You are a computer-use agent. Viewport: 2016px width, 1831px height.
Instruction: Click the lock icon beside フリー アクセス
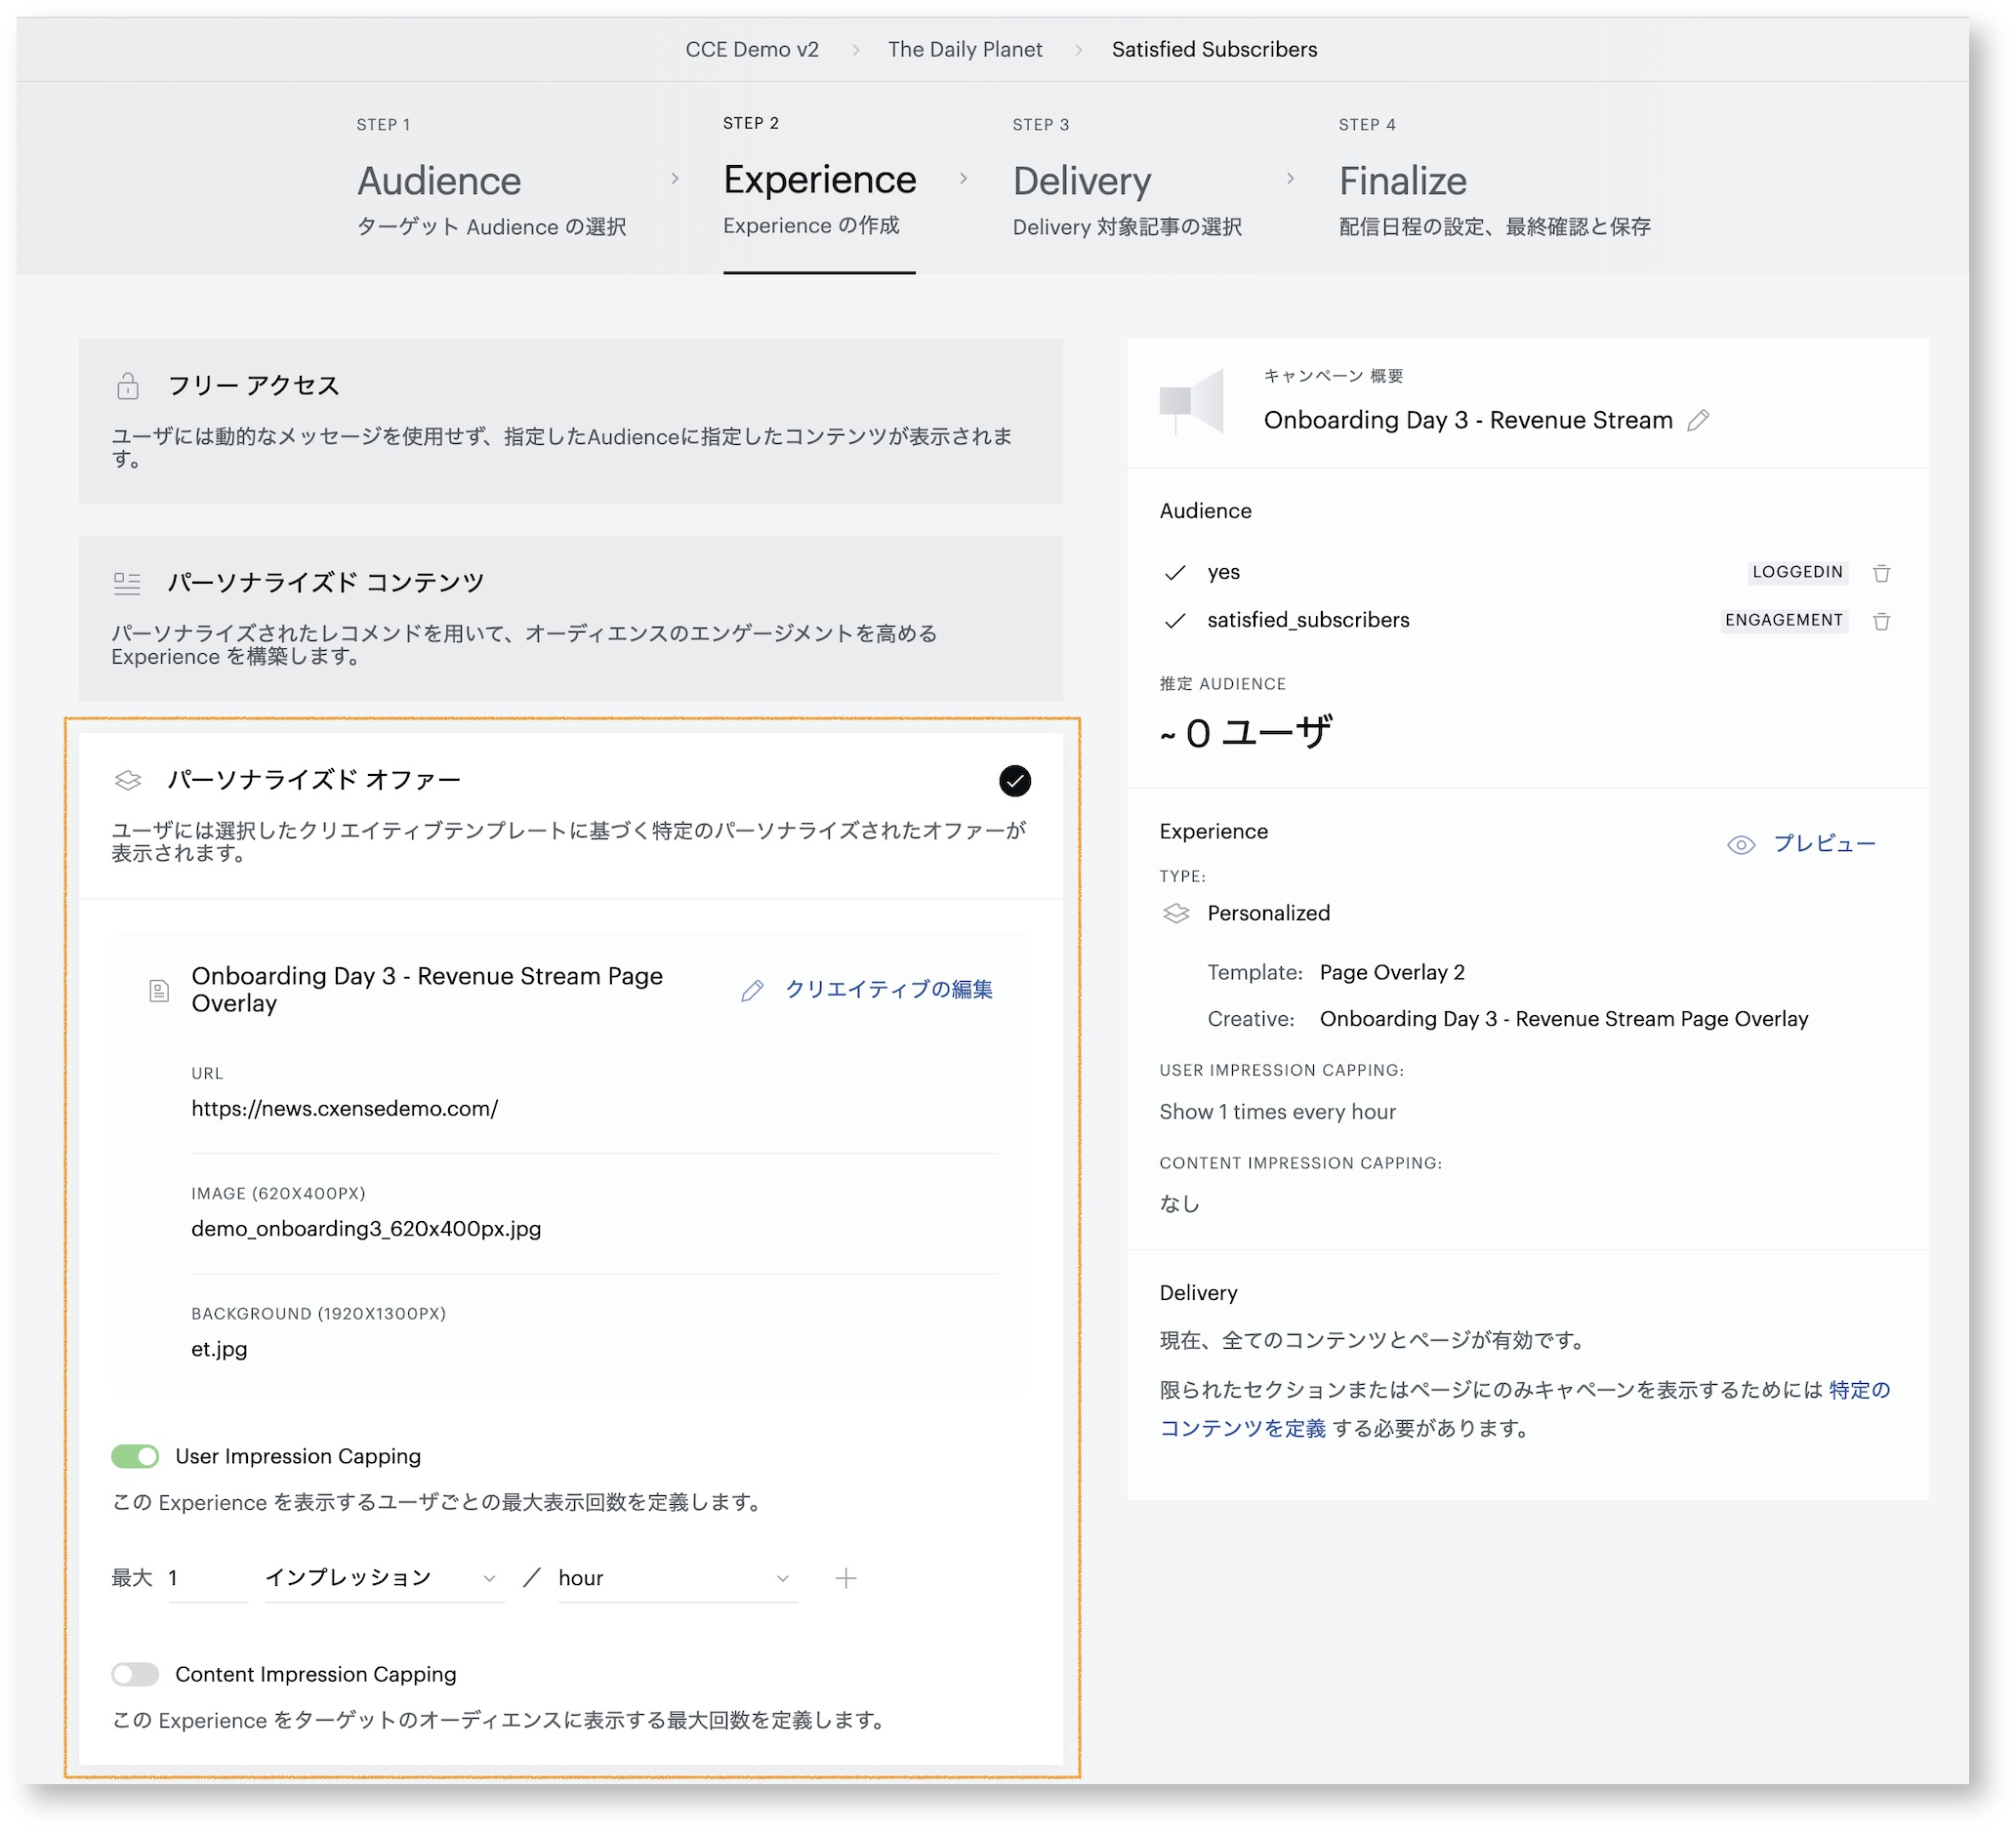[128, 386]
